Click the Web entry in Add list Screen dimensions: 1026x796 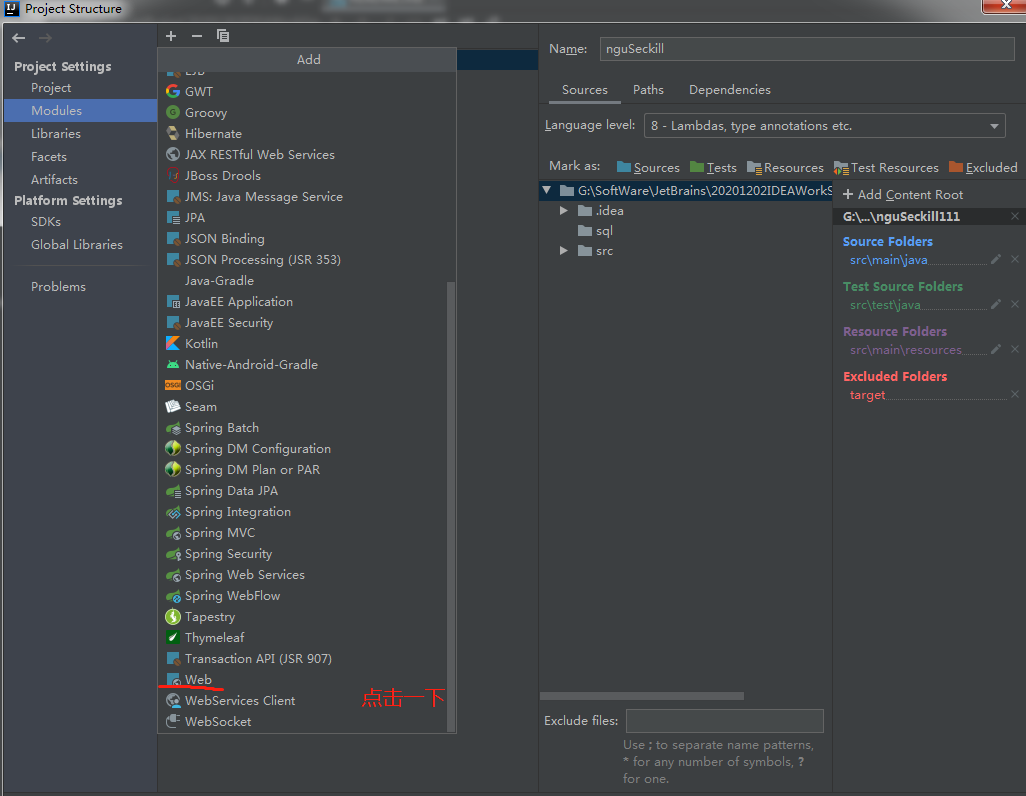click(x=307, y=679)
